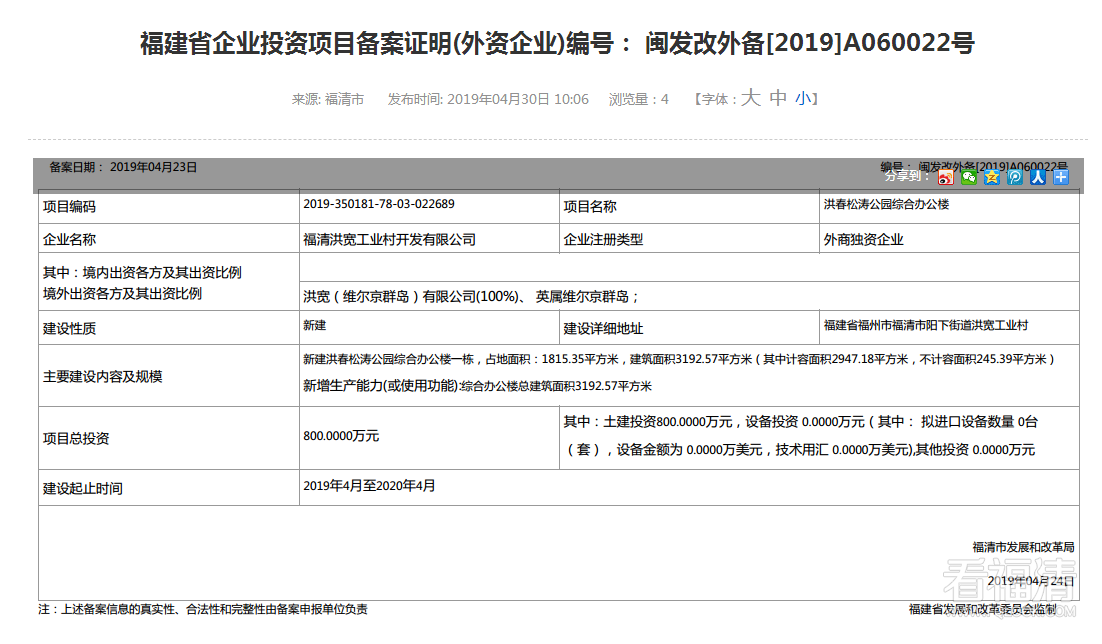Click 备案日期 2019年04月23日 text

[x=123, y=167]
